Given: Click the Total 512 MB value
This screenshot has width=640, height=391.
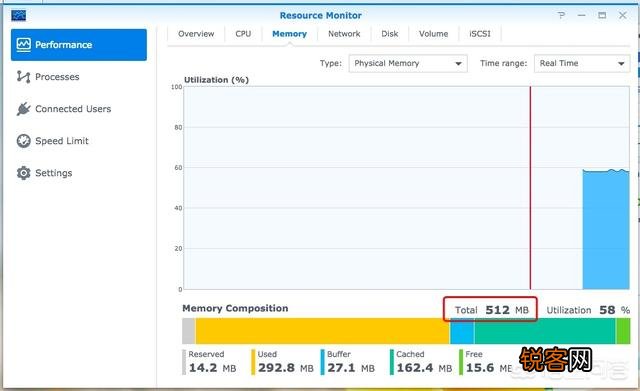Looking at the screenshot, I should (x=491, y=310).
